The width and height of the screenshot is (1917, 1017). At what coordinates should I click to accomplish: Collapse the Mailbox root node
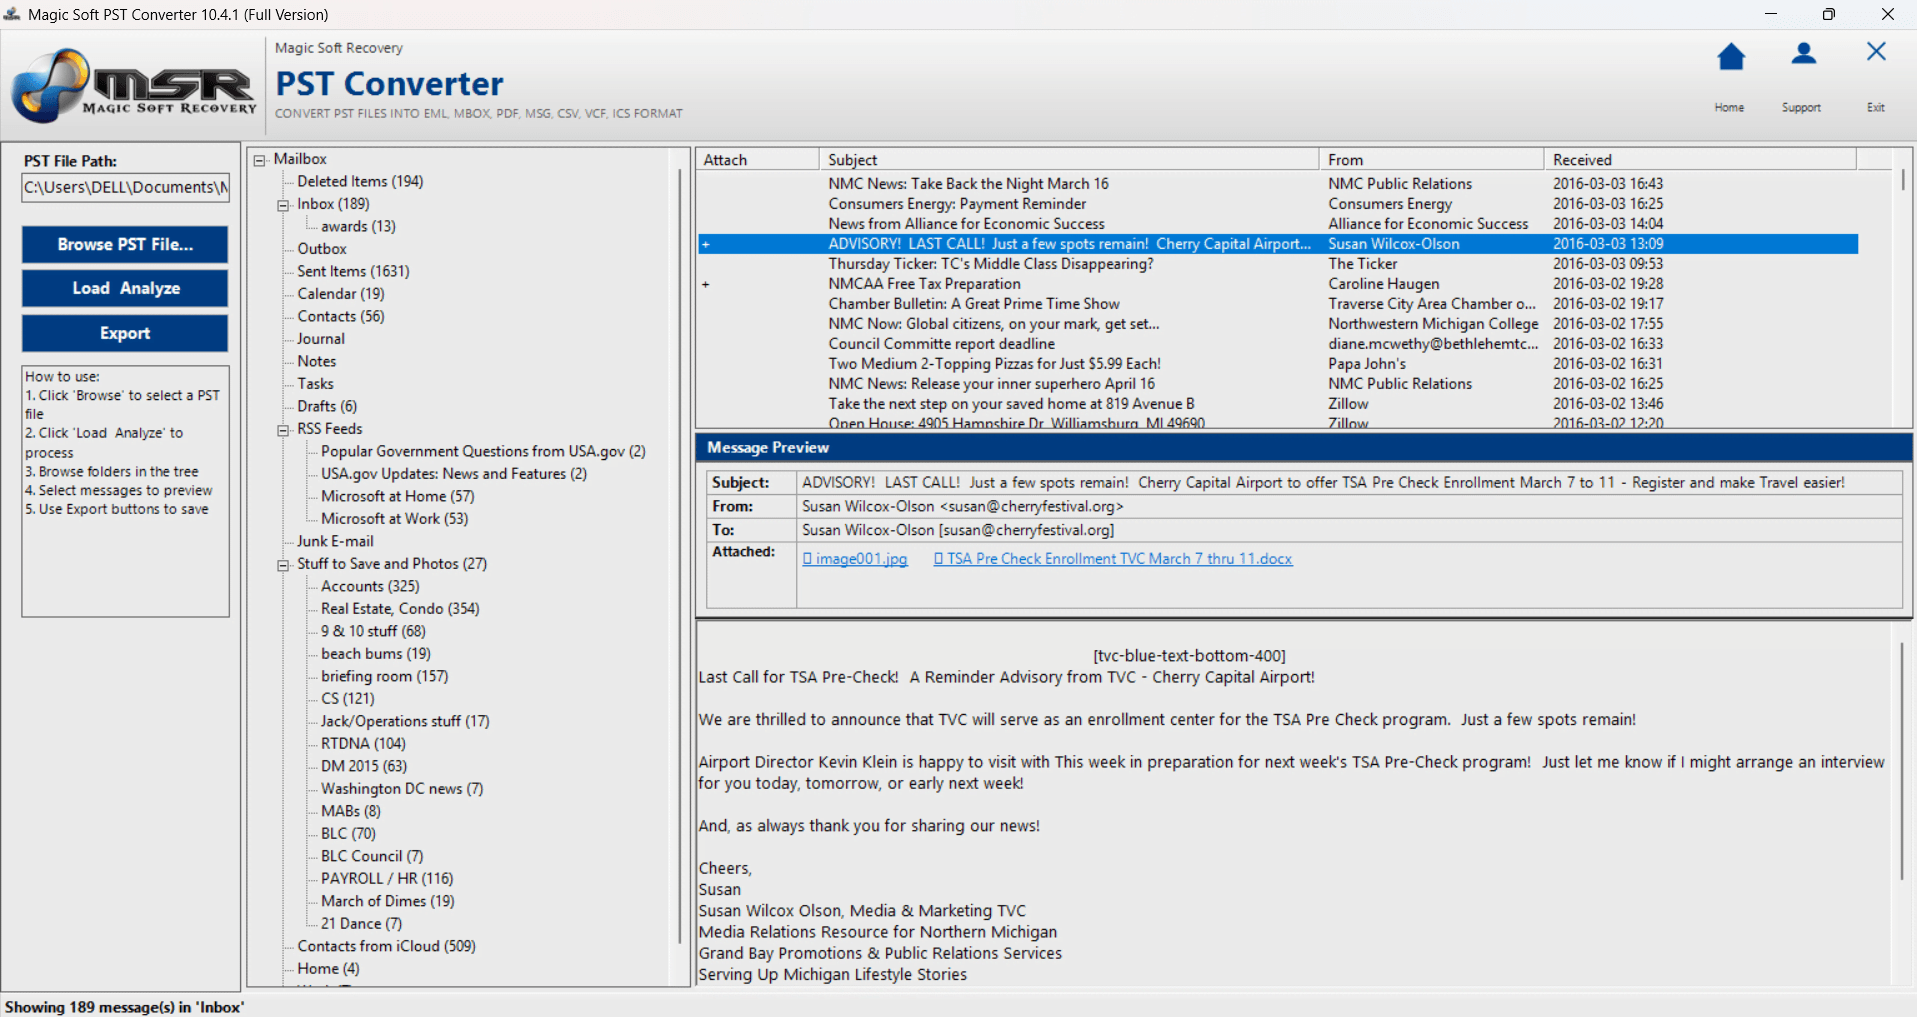[260, 160]
